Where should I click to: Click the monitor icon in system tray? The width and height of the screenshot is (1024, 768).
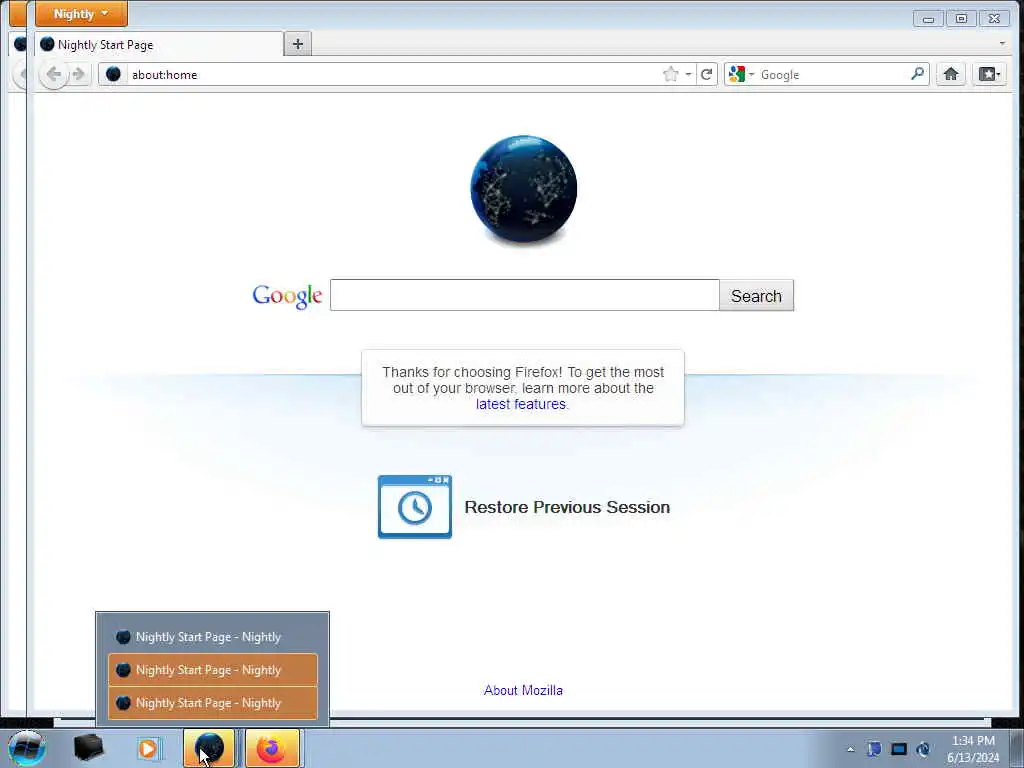coord(899,749)
